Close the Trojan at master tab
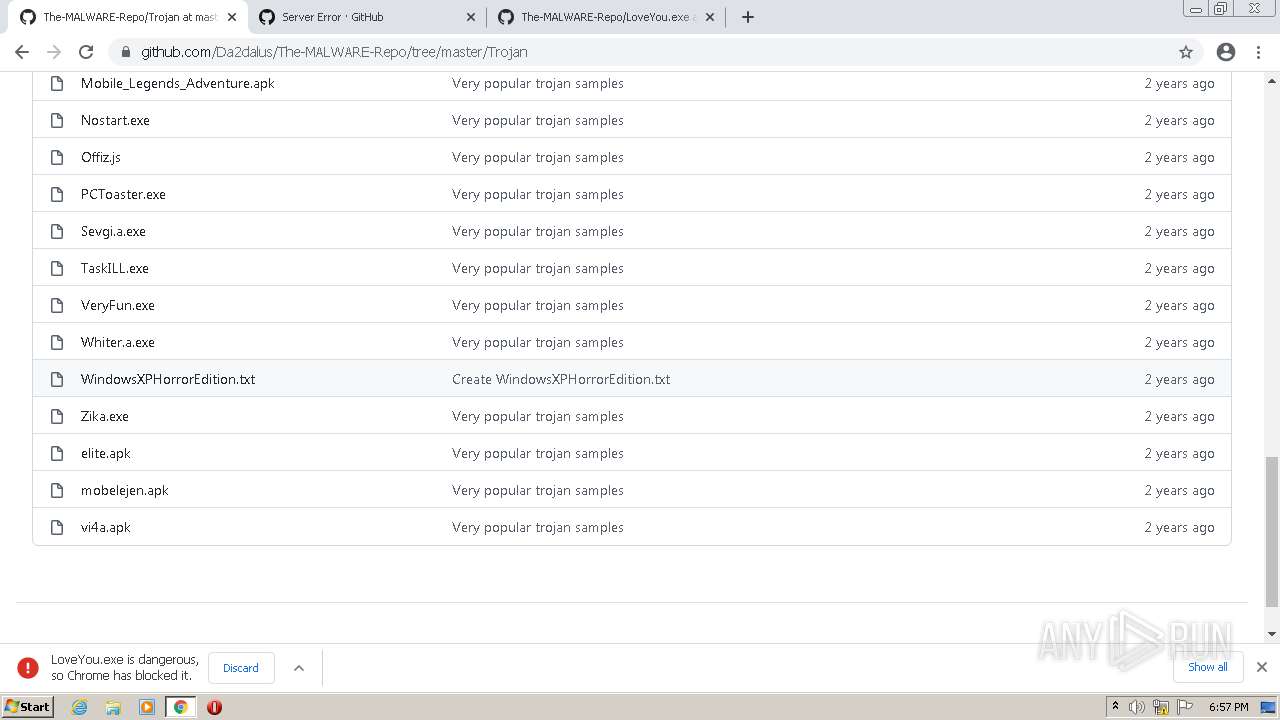Image resolution: width=1280 pixels, height=720 pixels. tap(231, 17)
